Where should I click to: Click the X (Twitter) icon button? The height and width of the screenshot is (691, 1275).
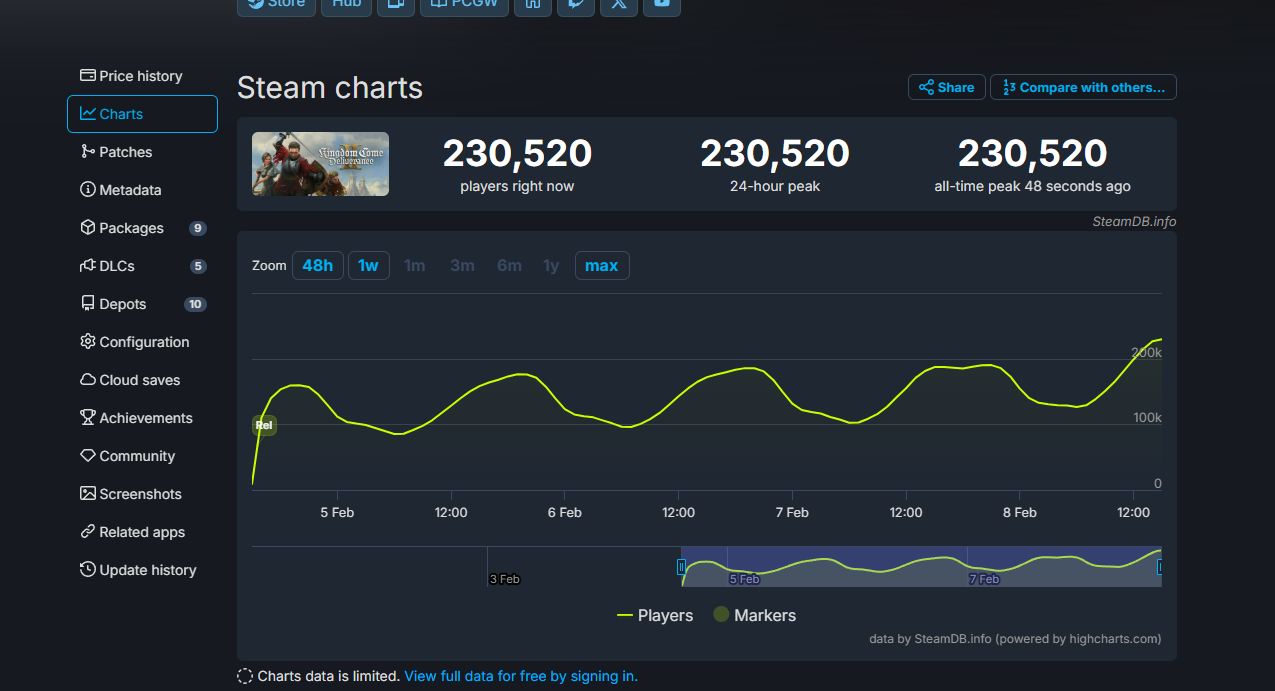[x=619, y=4]
